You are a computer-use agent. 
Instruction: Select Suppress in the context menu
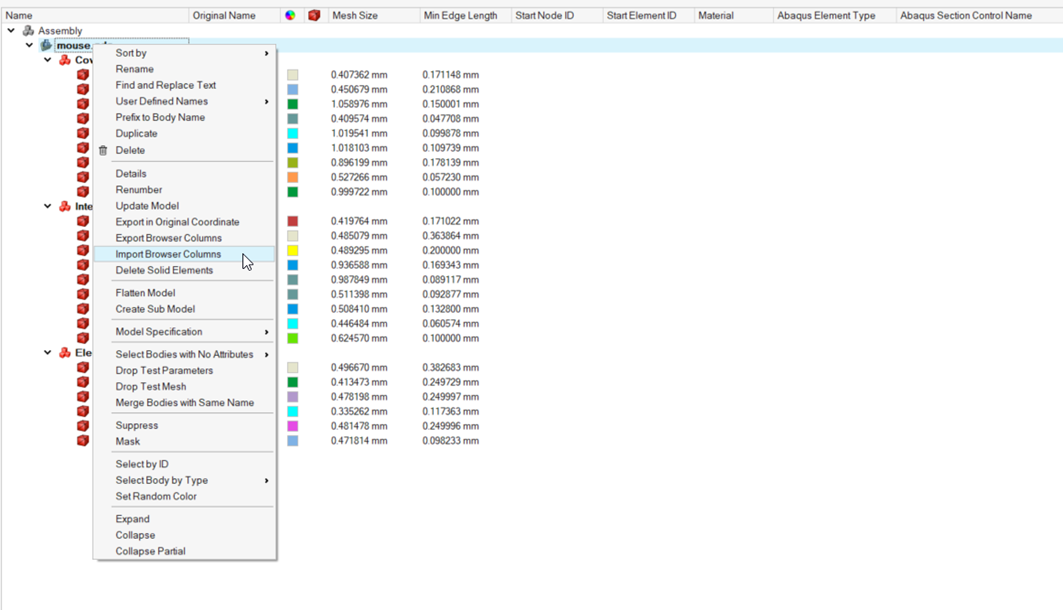[x=137, y=425]
